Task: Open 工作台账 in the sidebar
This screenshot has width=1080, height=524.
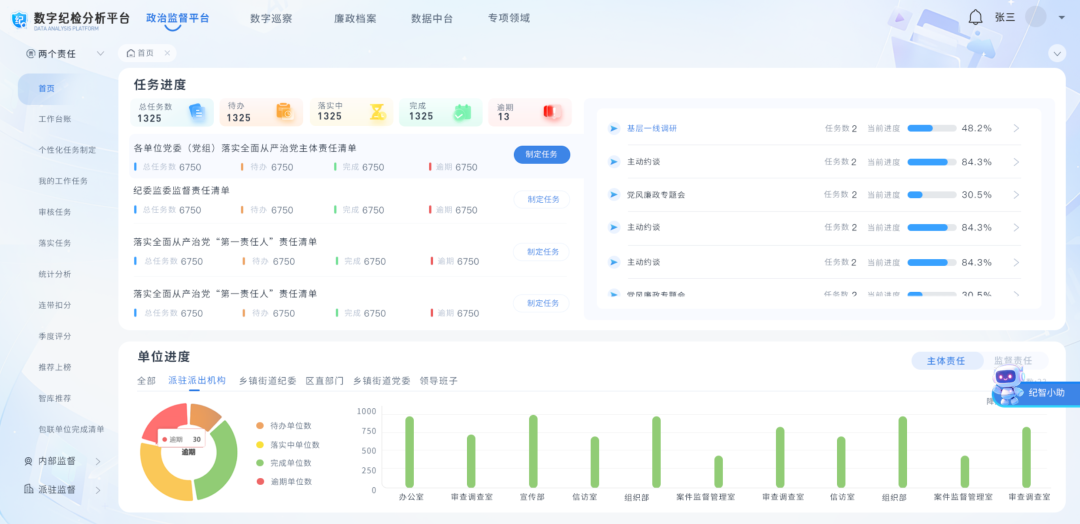Action: point(55,119)
